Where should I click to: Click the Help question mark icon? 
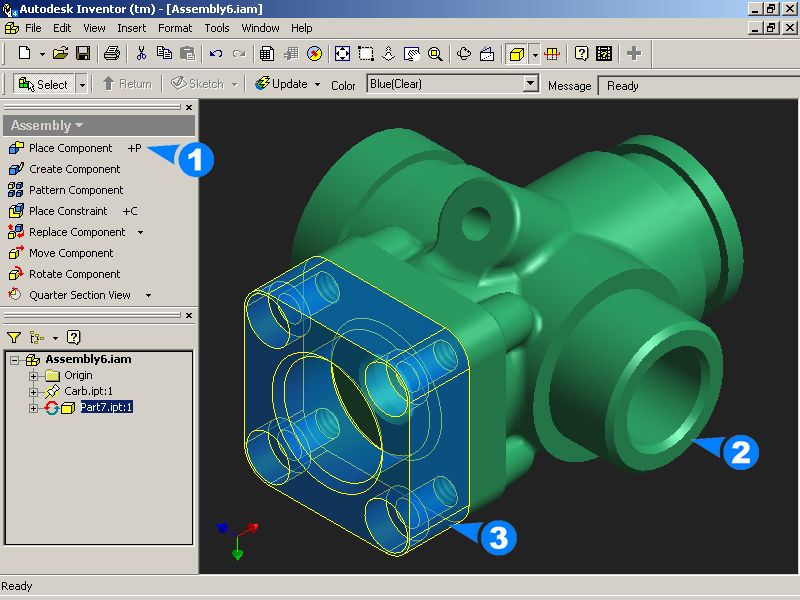(x=581, y=53)
